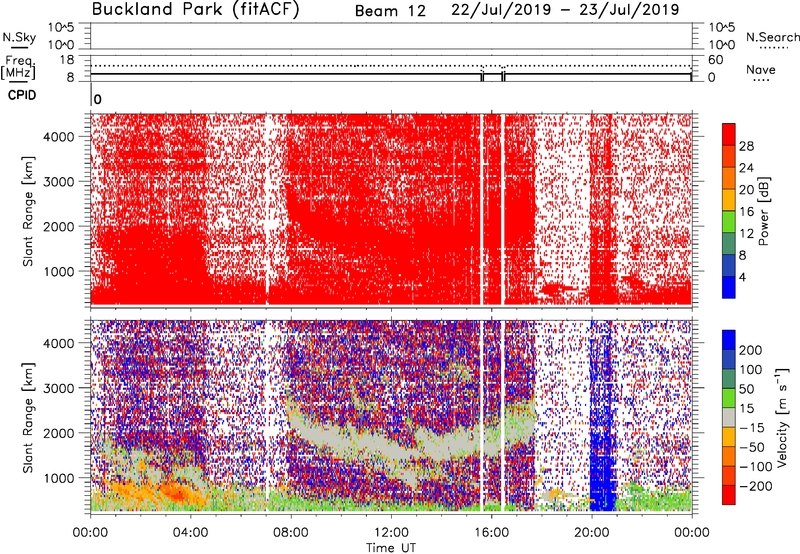Click the "-100" tick on the velocity colorbar
The image size is (800, 554).
pyautogui.click(x=756, y=467)
